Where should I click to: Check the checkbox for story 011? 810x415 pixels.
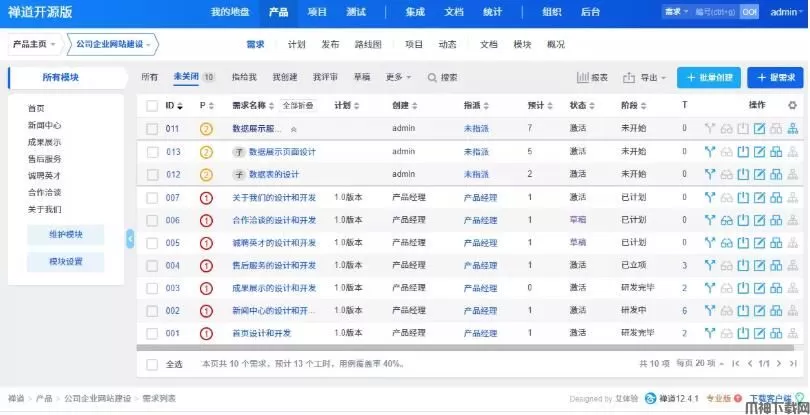pyautogui.click(x=152, y=129)
